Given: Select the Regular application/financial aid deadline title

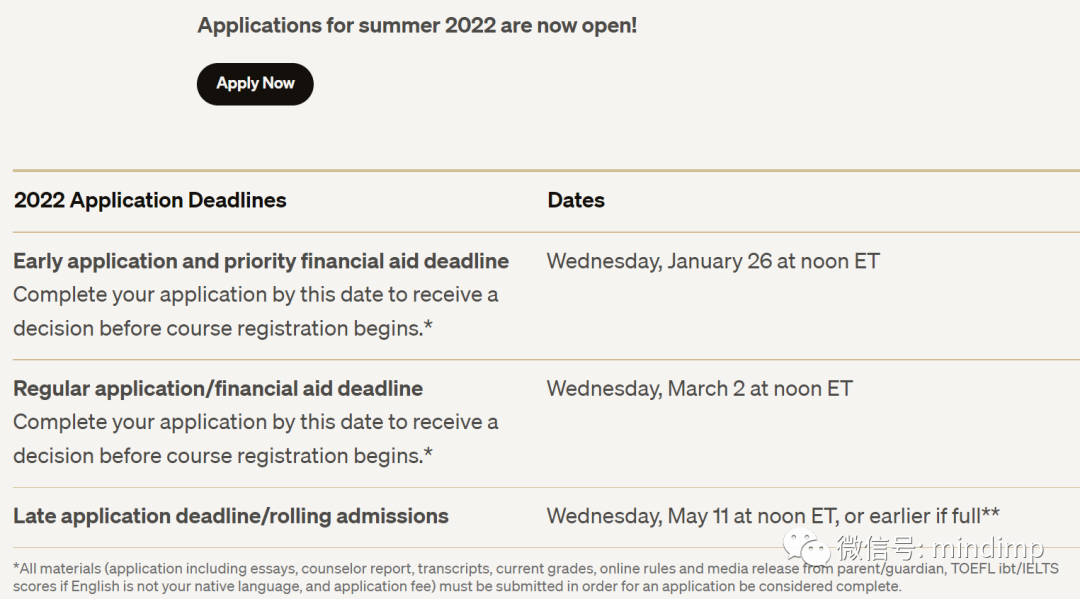Looking at the screenshot, I should (x=218, y=388).
